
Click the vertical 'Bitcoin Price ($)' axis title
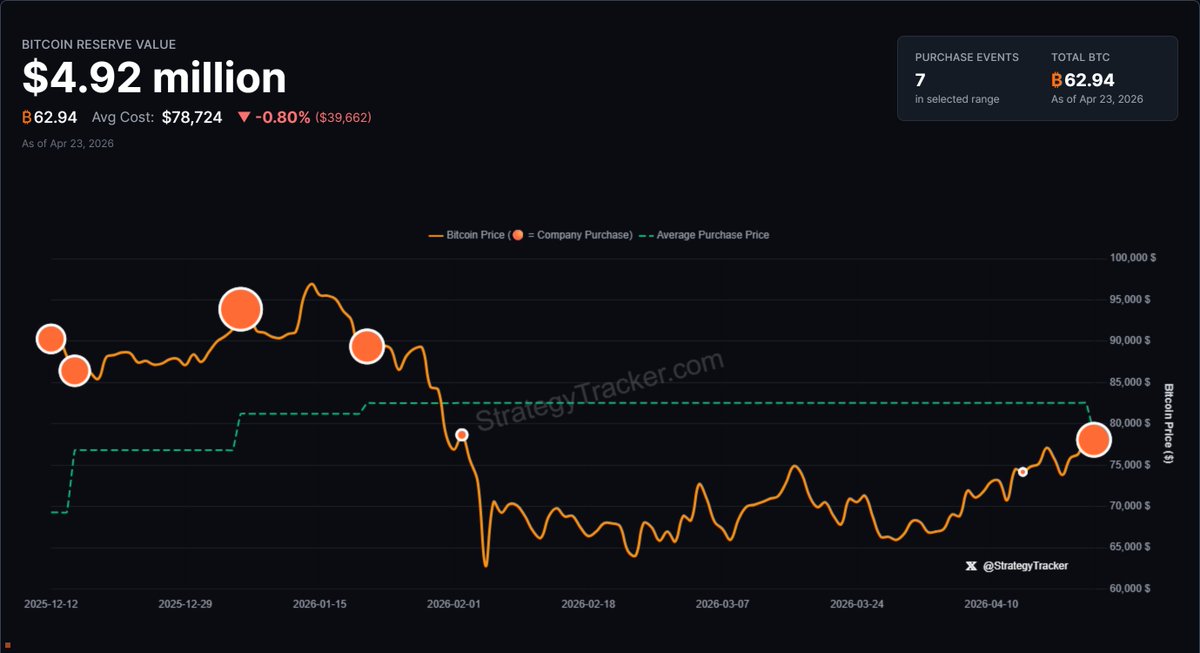tap(1169, 422)
